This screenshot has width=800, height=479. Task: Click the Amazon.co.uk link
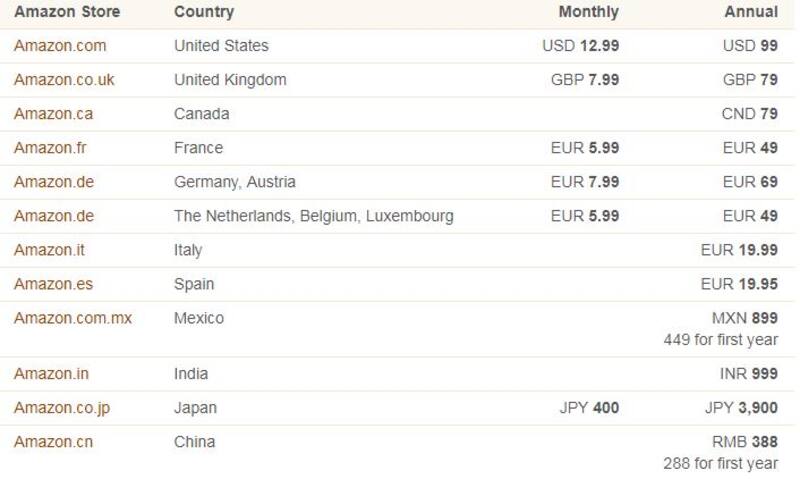coord(64,80)
